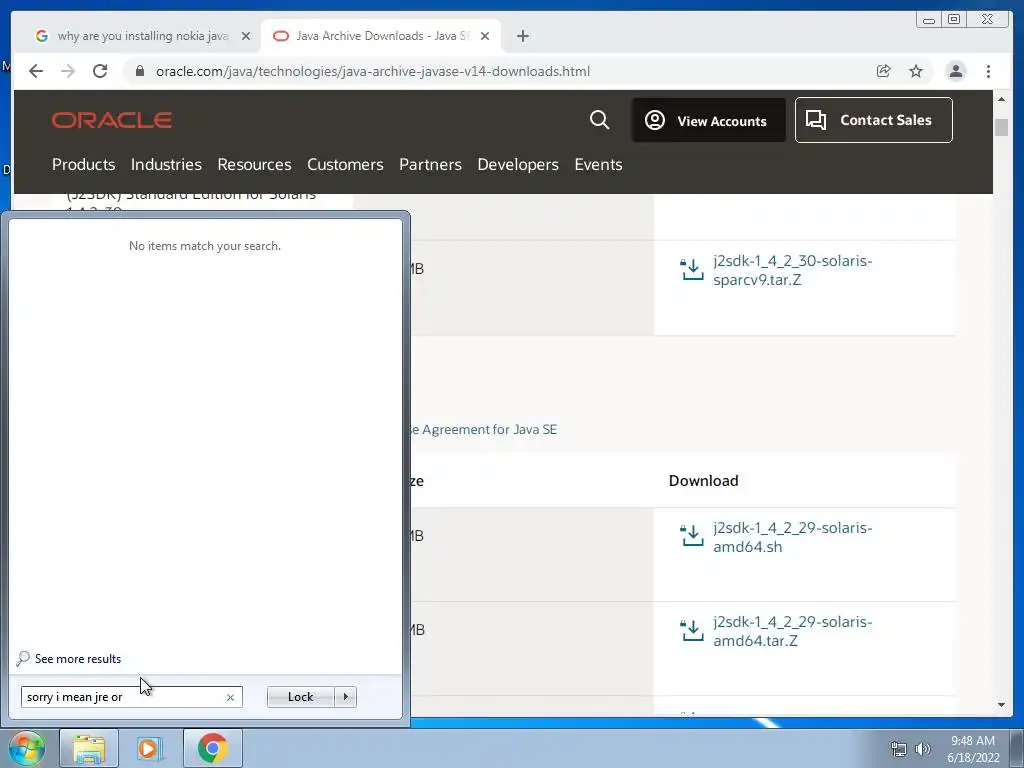The image size is (1024, 768).
Task: Open the Products menu
Action: [x=84, y=165]
